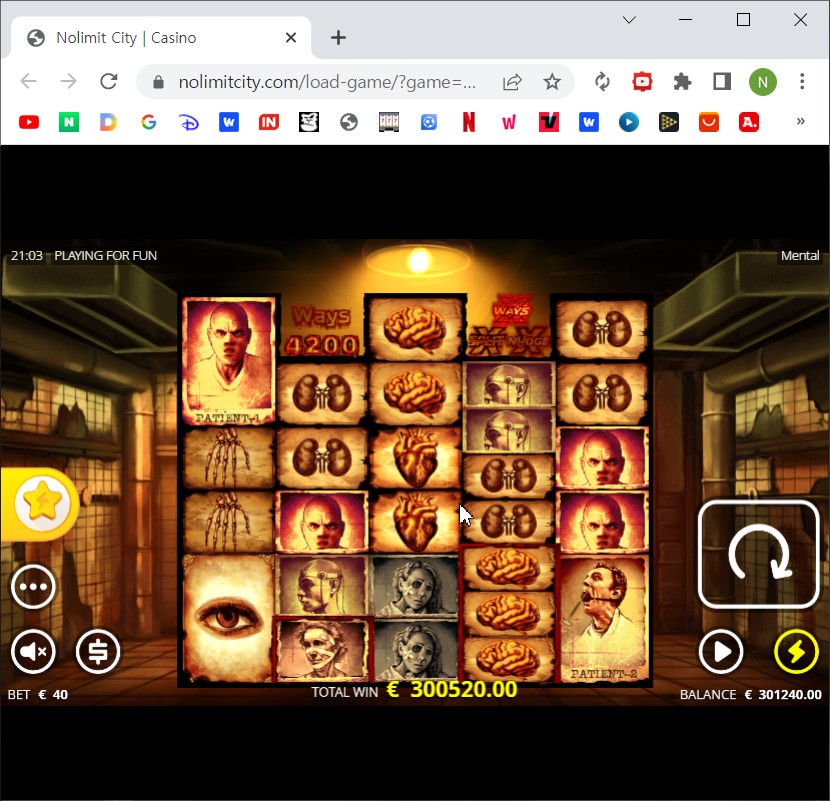
Task: Open the bet amount dollar-sign button
Action: [x=98, y=651]
